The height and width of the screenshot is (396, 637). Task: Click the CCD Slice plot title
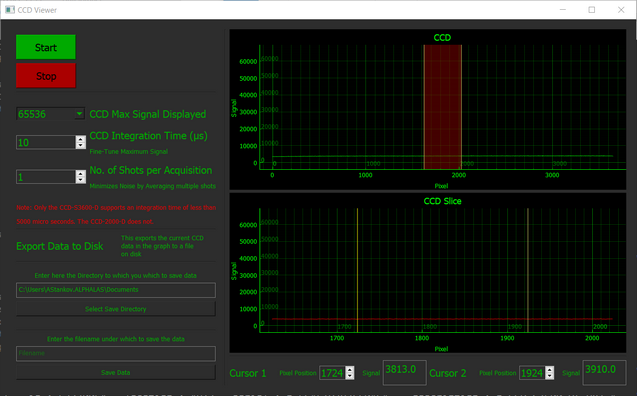[442, 201]
